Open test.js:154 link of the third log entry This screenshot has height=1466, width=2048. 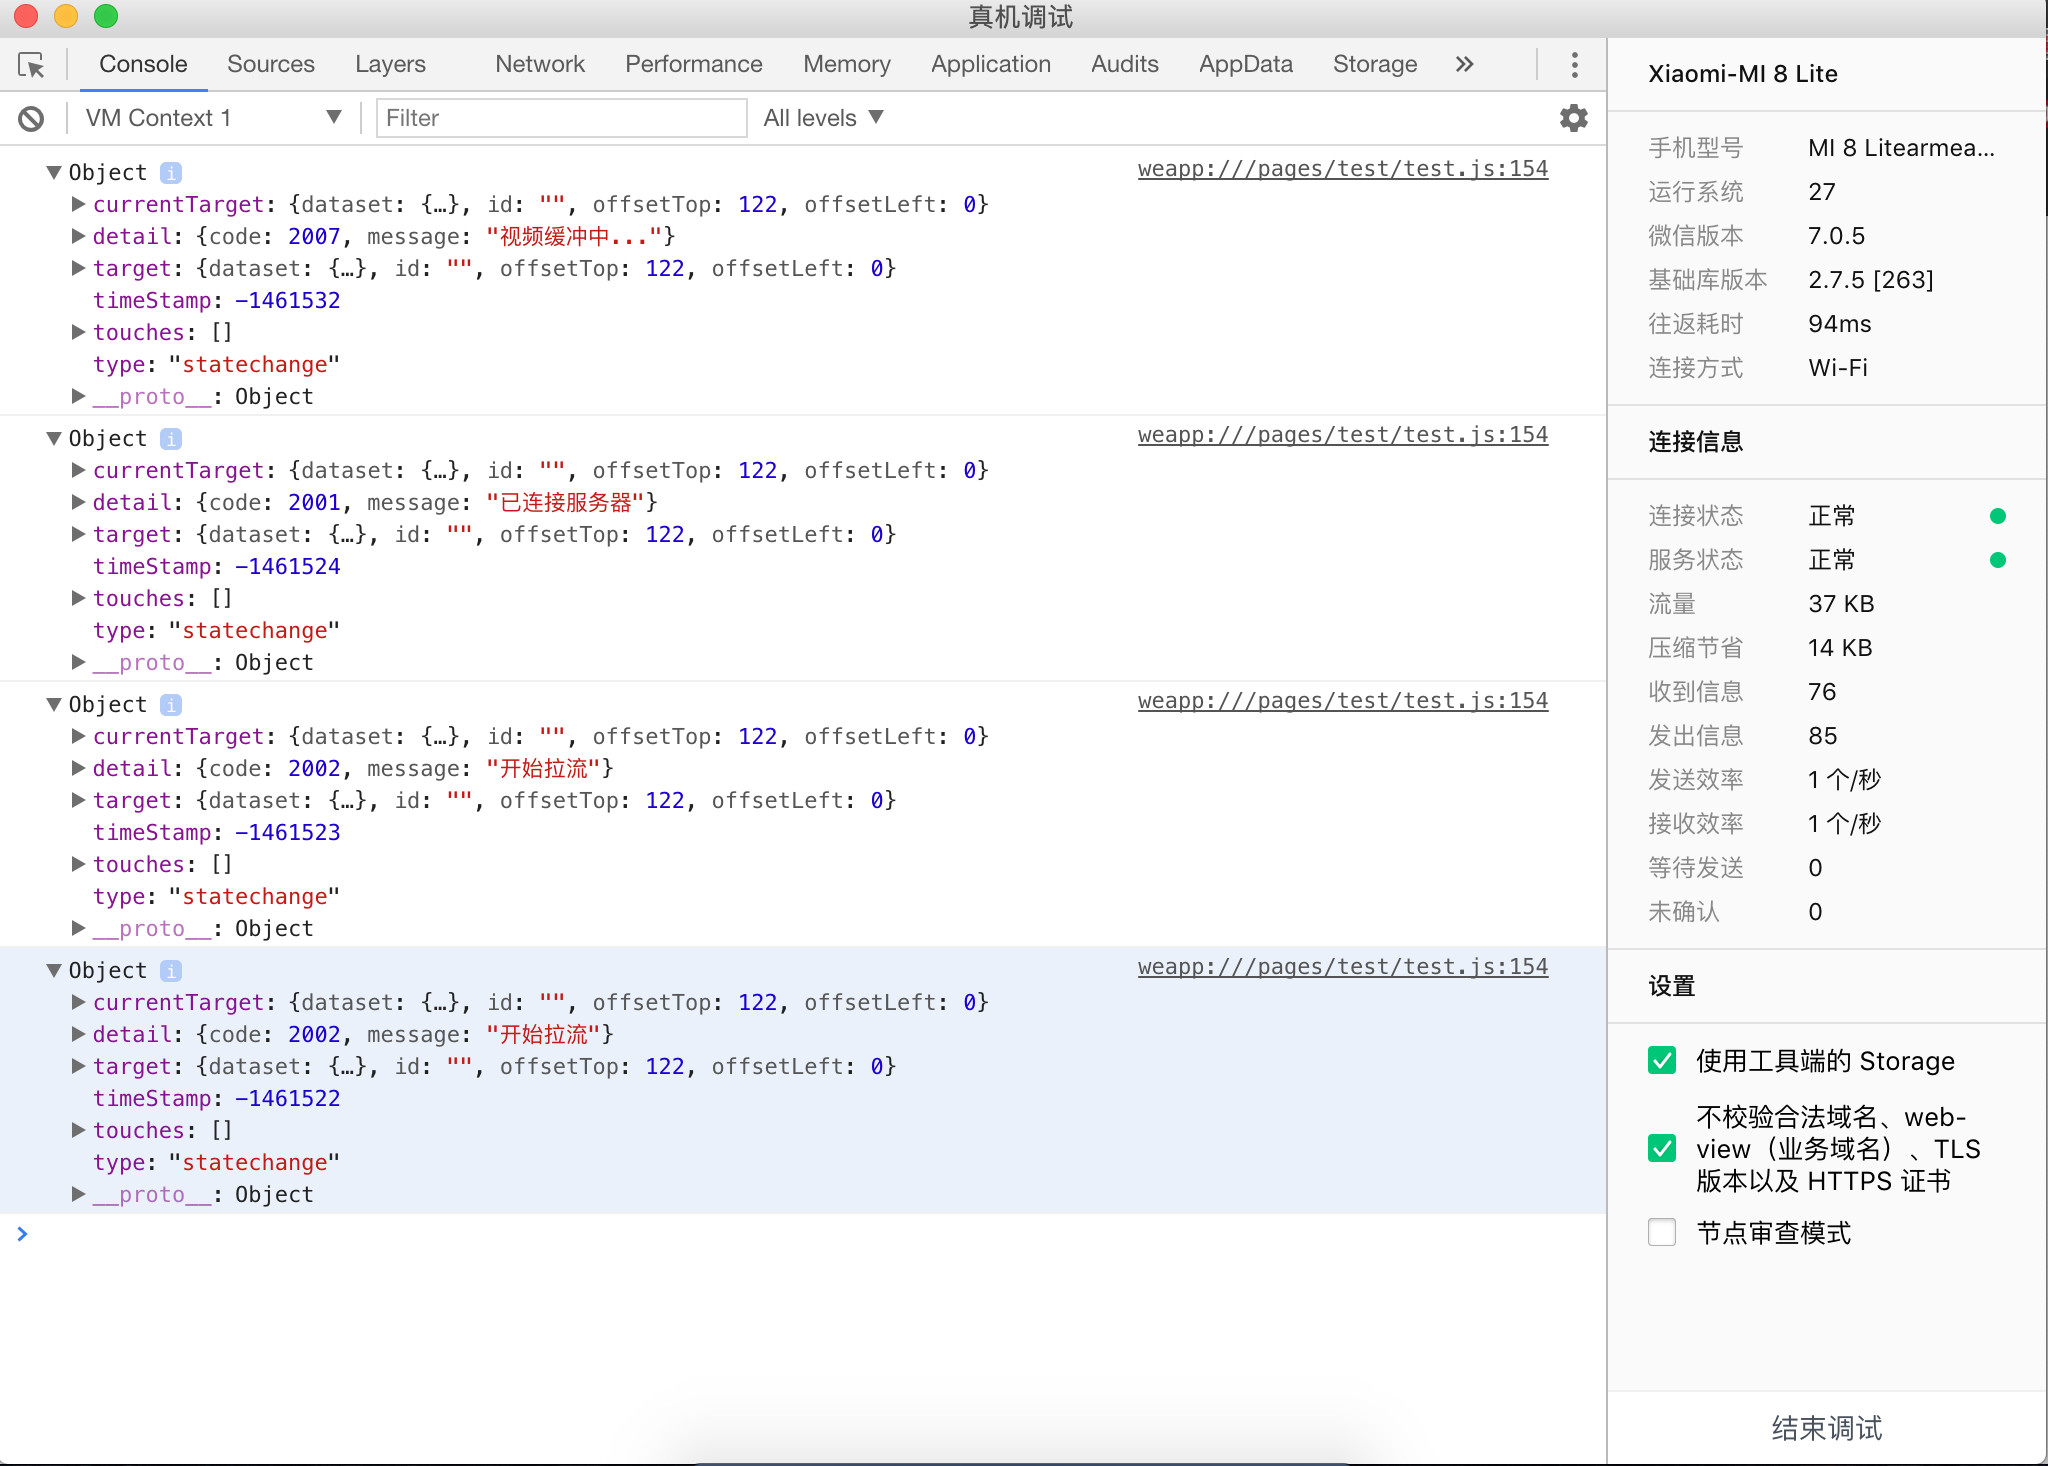[x=1343, y=700]
